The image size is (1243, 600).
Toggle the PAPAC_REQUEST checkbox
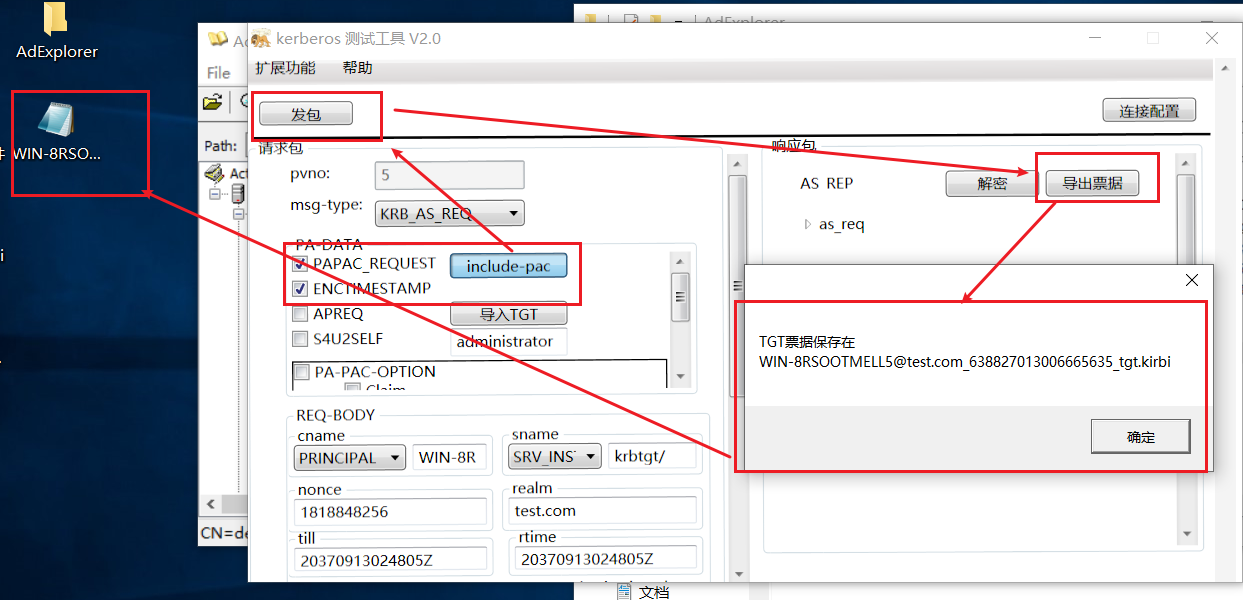[x=300, y=264]
